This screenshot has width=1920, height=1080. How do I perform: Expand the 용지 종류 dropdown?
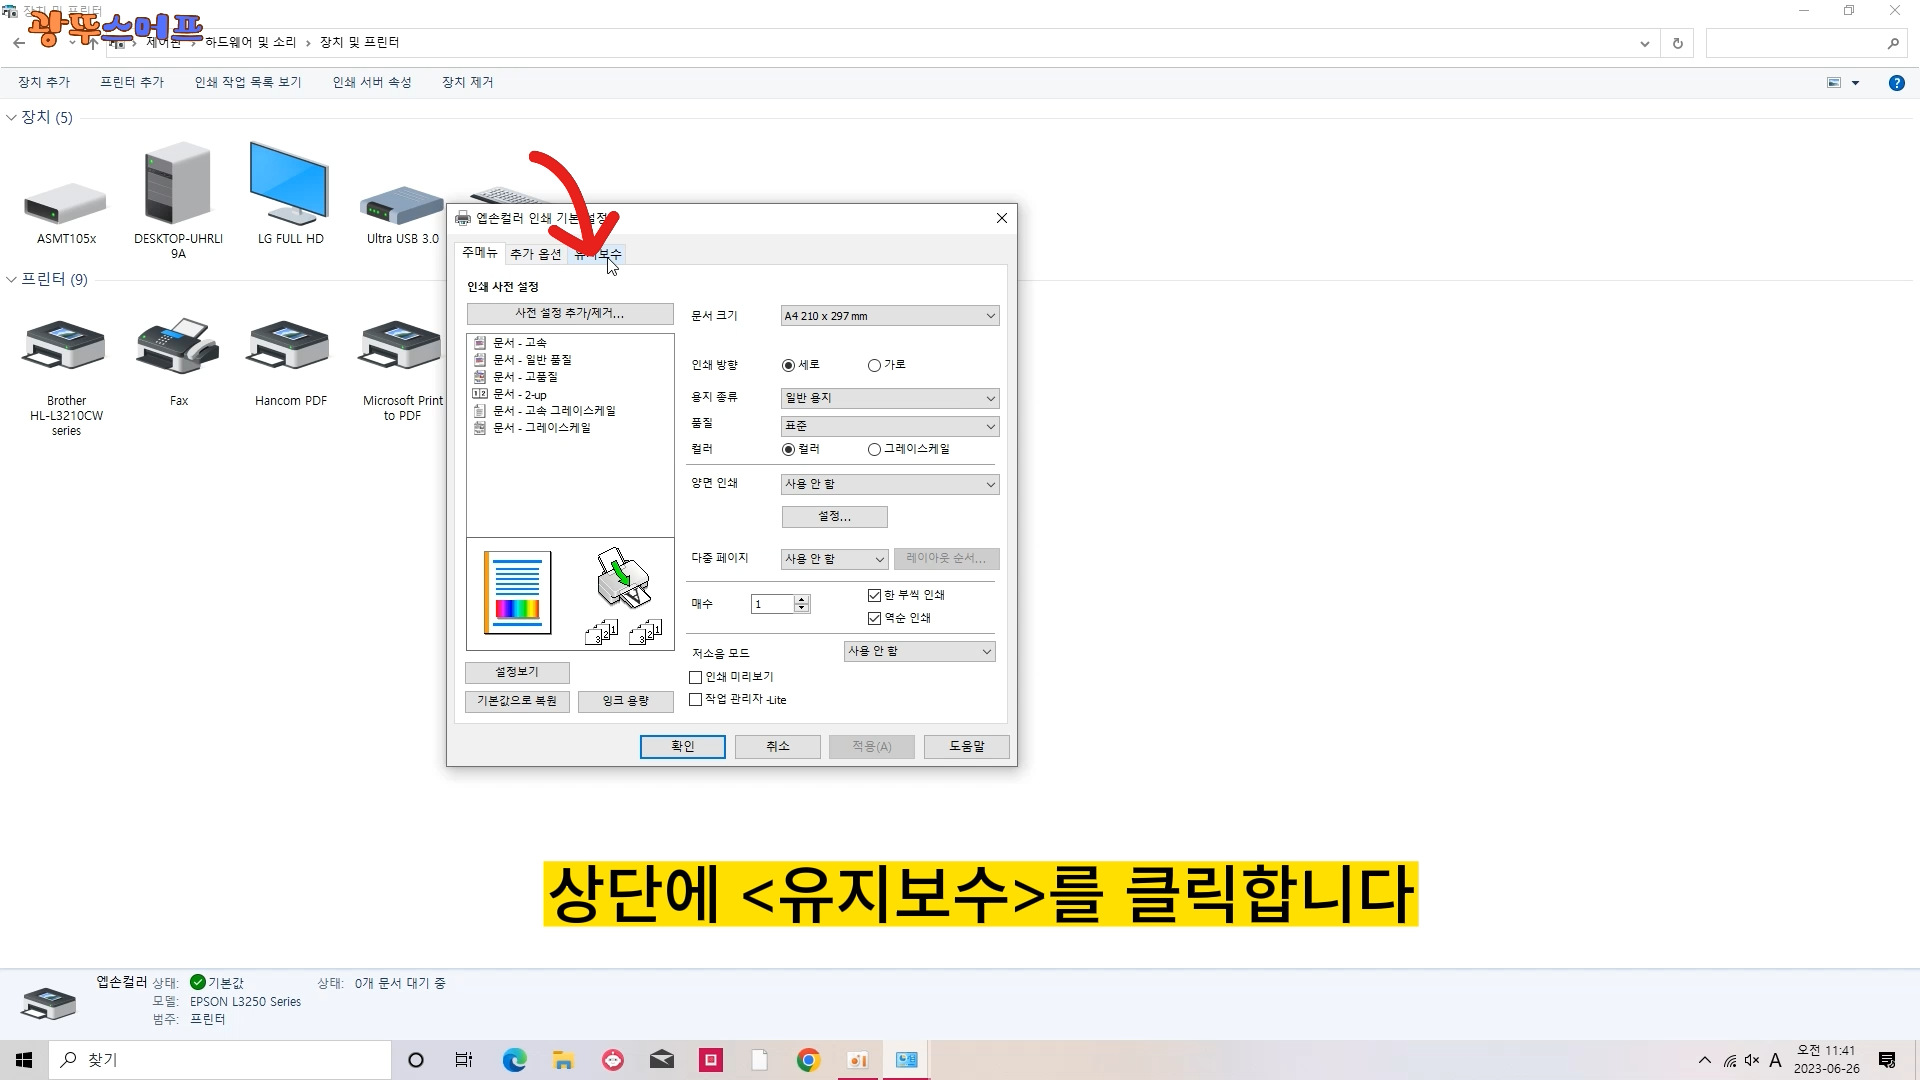[889, 399]
